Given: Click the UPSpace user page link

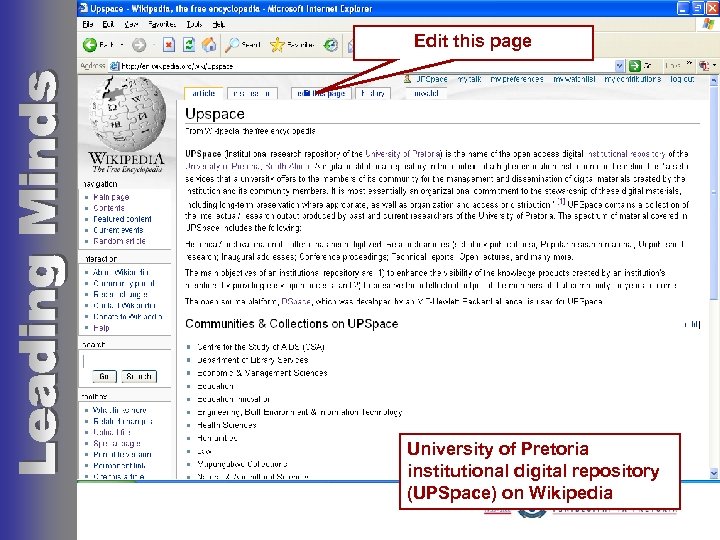Looking at the screenshot, I should pyautogui.click(x=432, y=79).
